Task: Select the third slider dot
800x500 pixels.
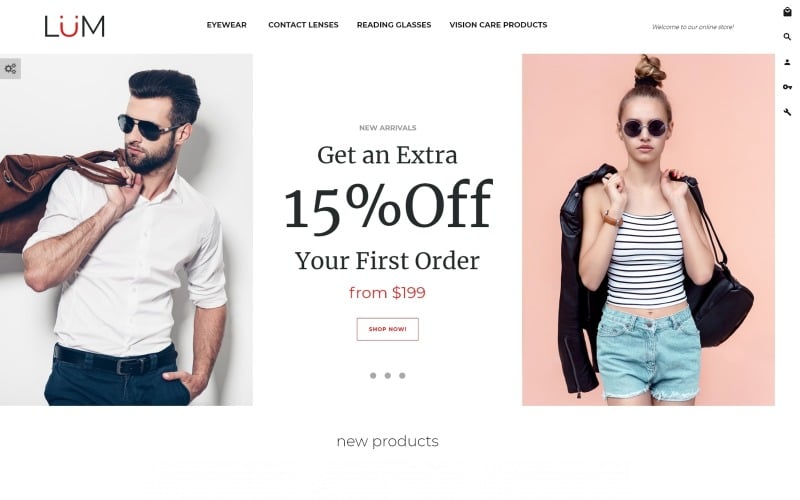Action: pos(402,376)
